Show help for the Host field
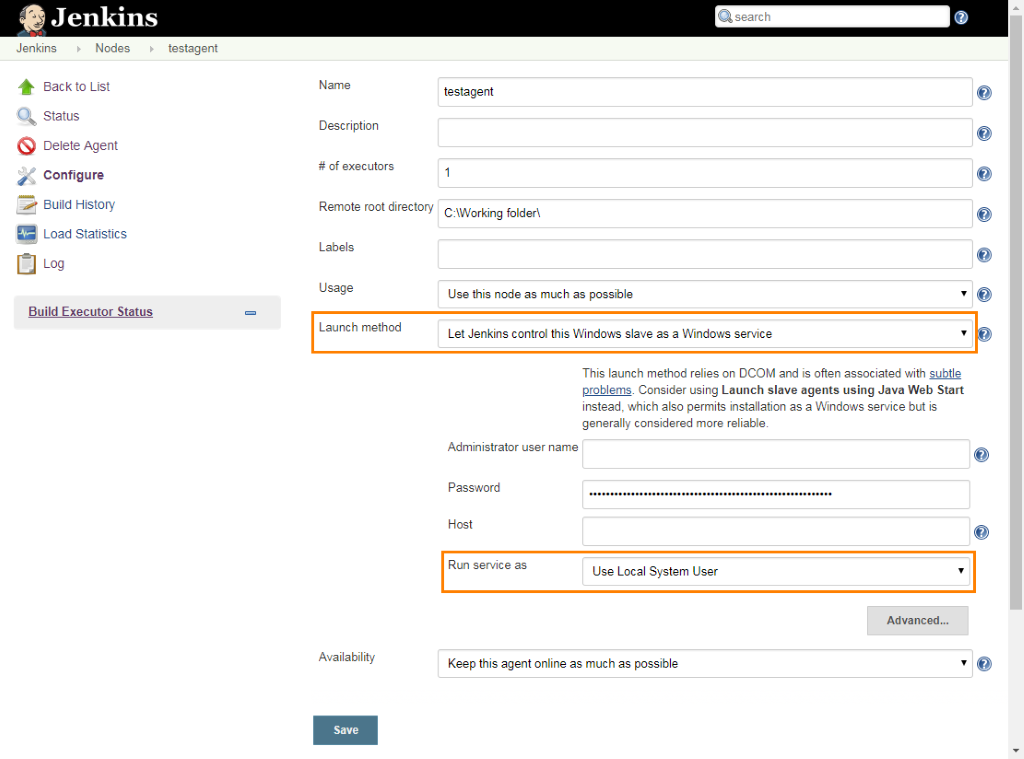Viewport: 1024px width, 759px height. point(981,532)
